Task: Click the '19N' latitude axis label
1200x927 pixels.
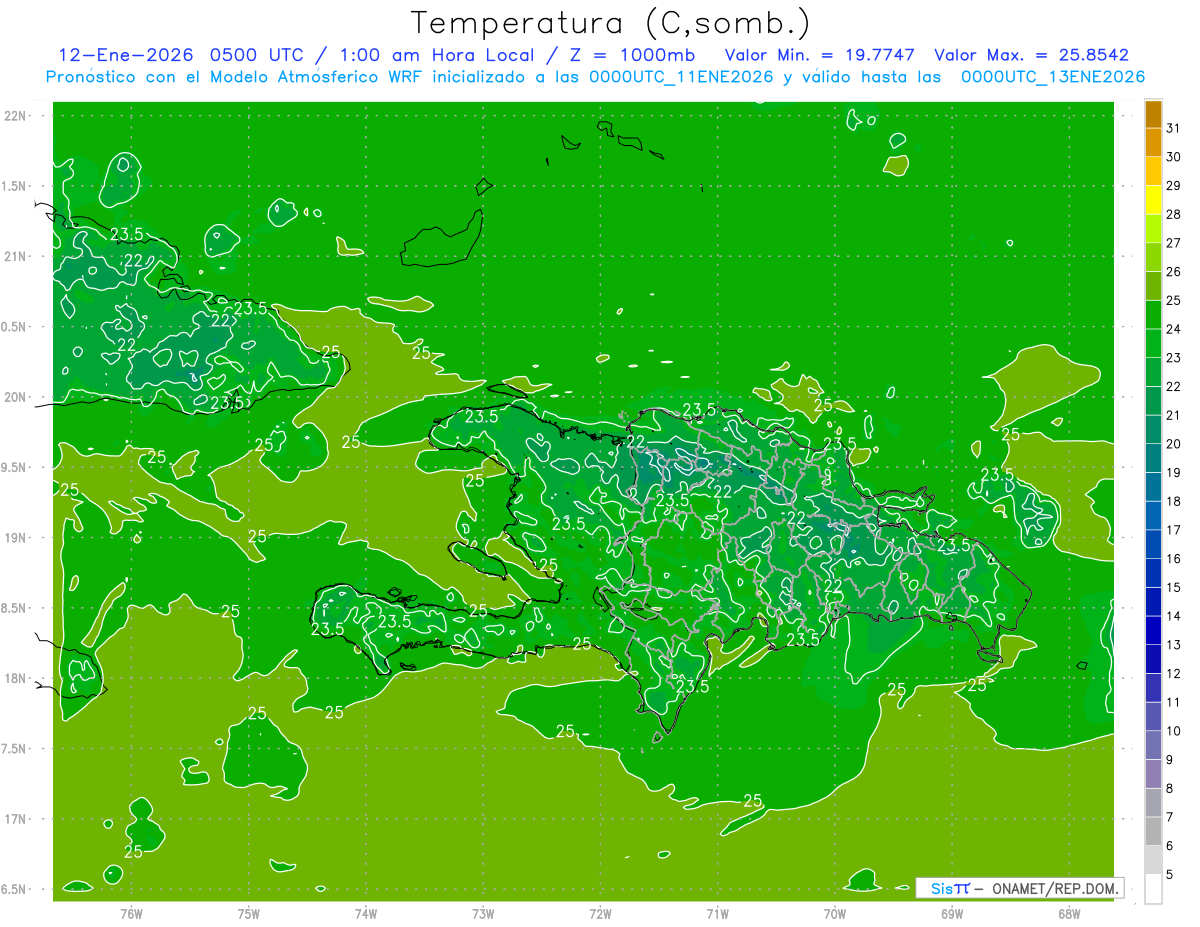Action: pyautogui.click(x=17, y=538)
